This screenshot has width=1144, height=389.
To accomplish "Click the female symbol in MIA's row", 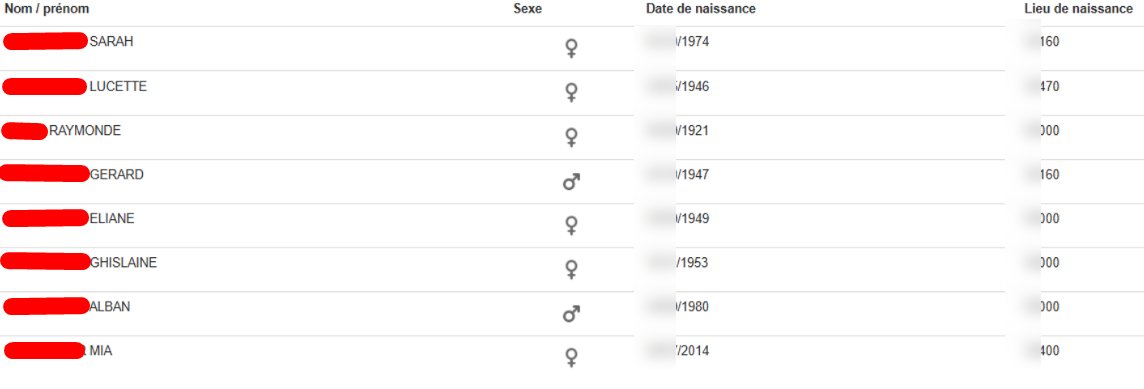I will [x=572, y=358].
